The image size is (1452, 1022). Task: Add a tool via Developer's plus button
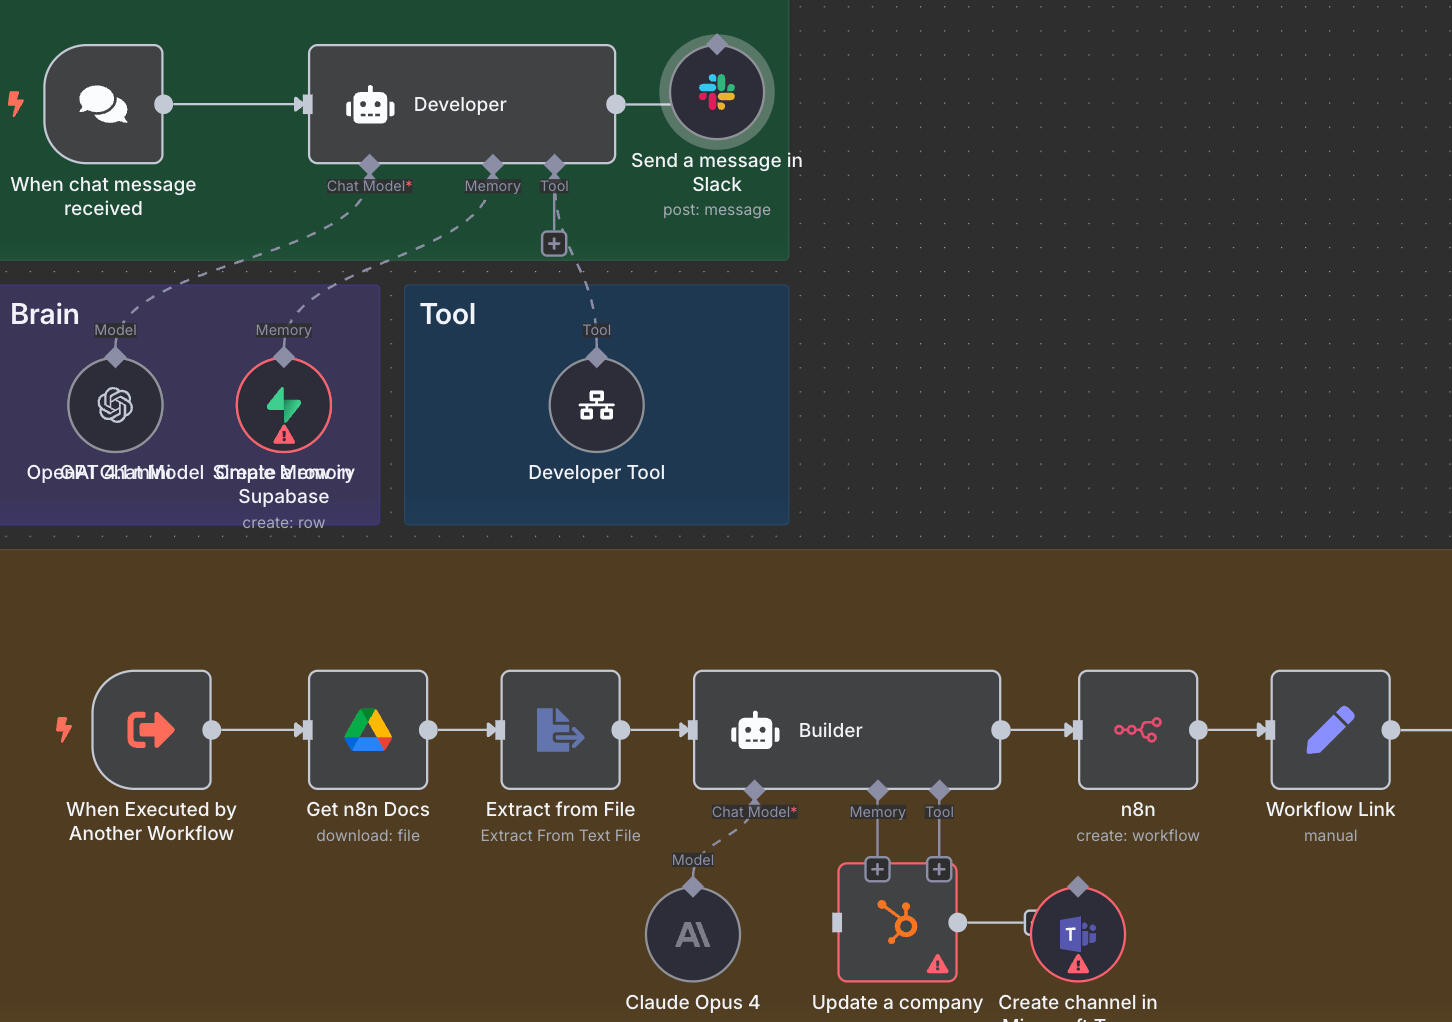click(x=554, y=243)
